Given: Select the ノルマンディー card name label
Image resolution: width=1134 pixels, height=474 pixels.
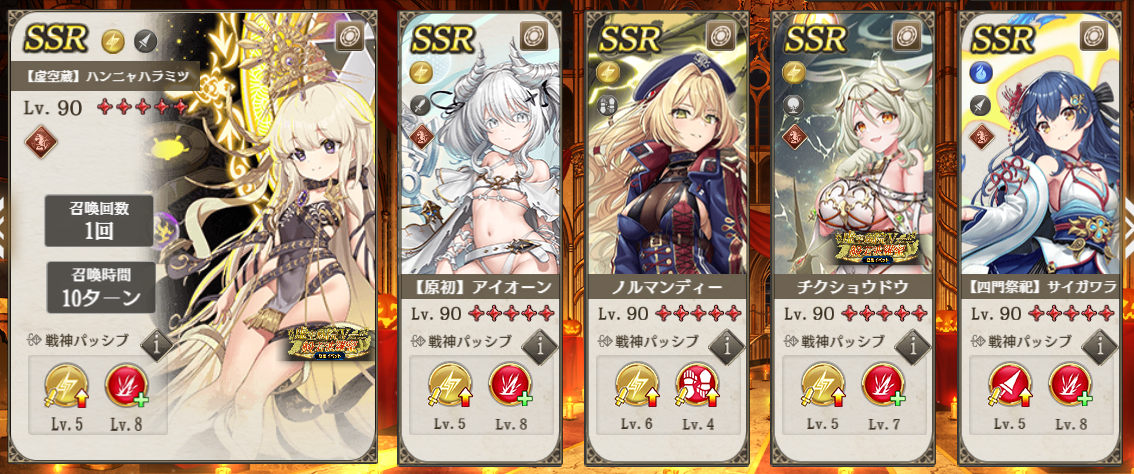Looking at the screenshot, I should [x=668, y=287].
